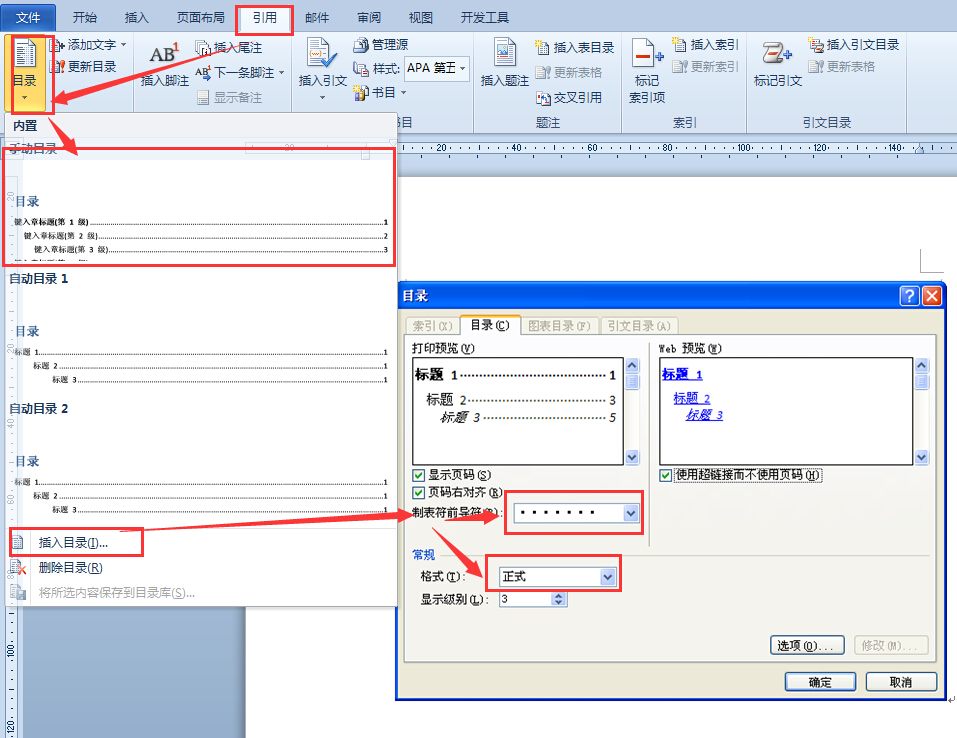This screenshot has width=957, height=738.
Task: Toggle 显示页码 checkbox
Action: 419,475
